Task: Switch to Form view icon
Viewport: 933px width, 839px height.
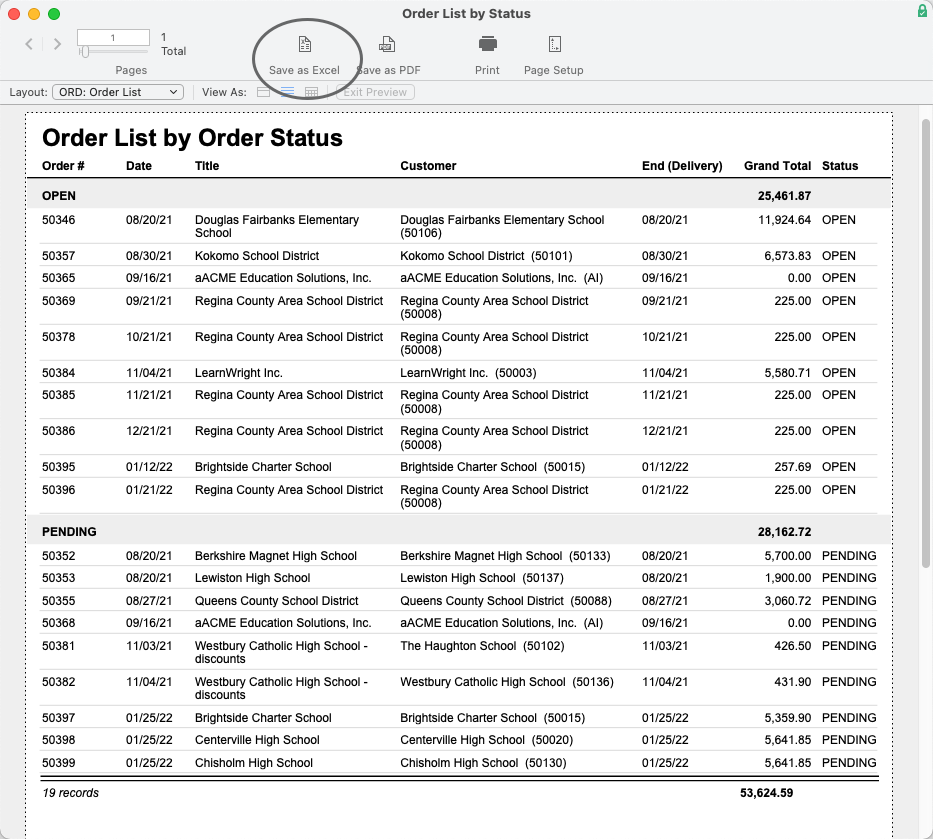Action: point(263,92)
